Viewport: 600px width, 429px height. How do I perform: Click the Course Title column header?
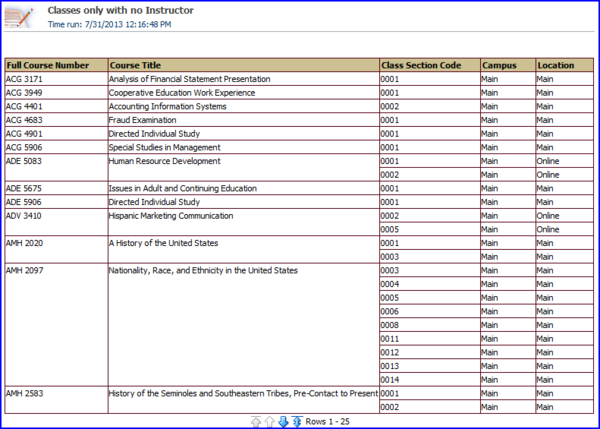243,65
